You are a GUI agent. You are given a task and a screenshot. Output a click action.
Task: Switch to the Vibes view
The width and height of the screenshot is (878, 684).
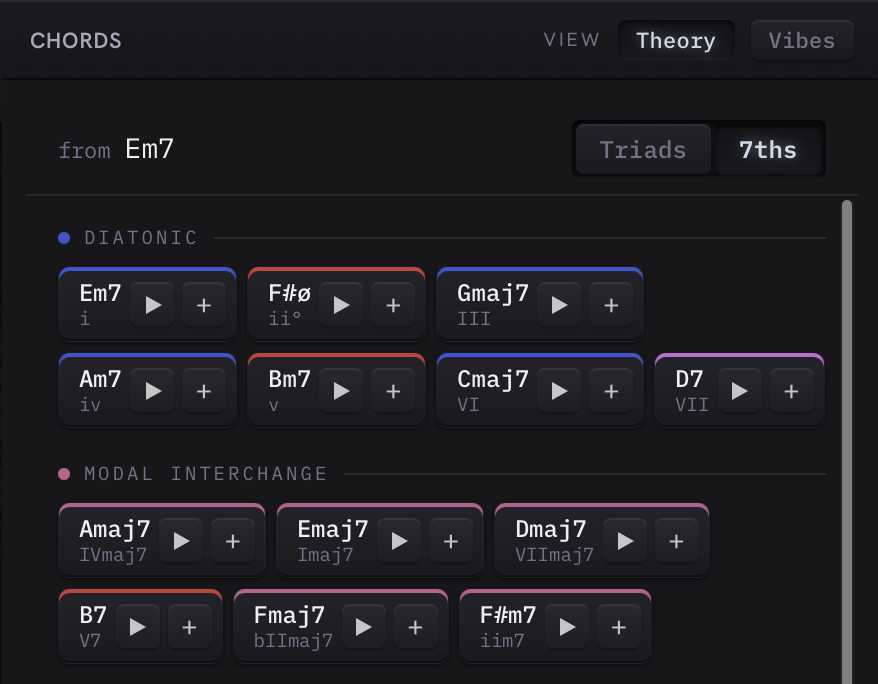click(x=802, y=40)
